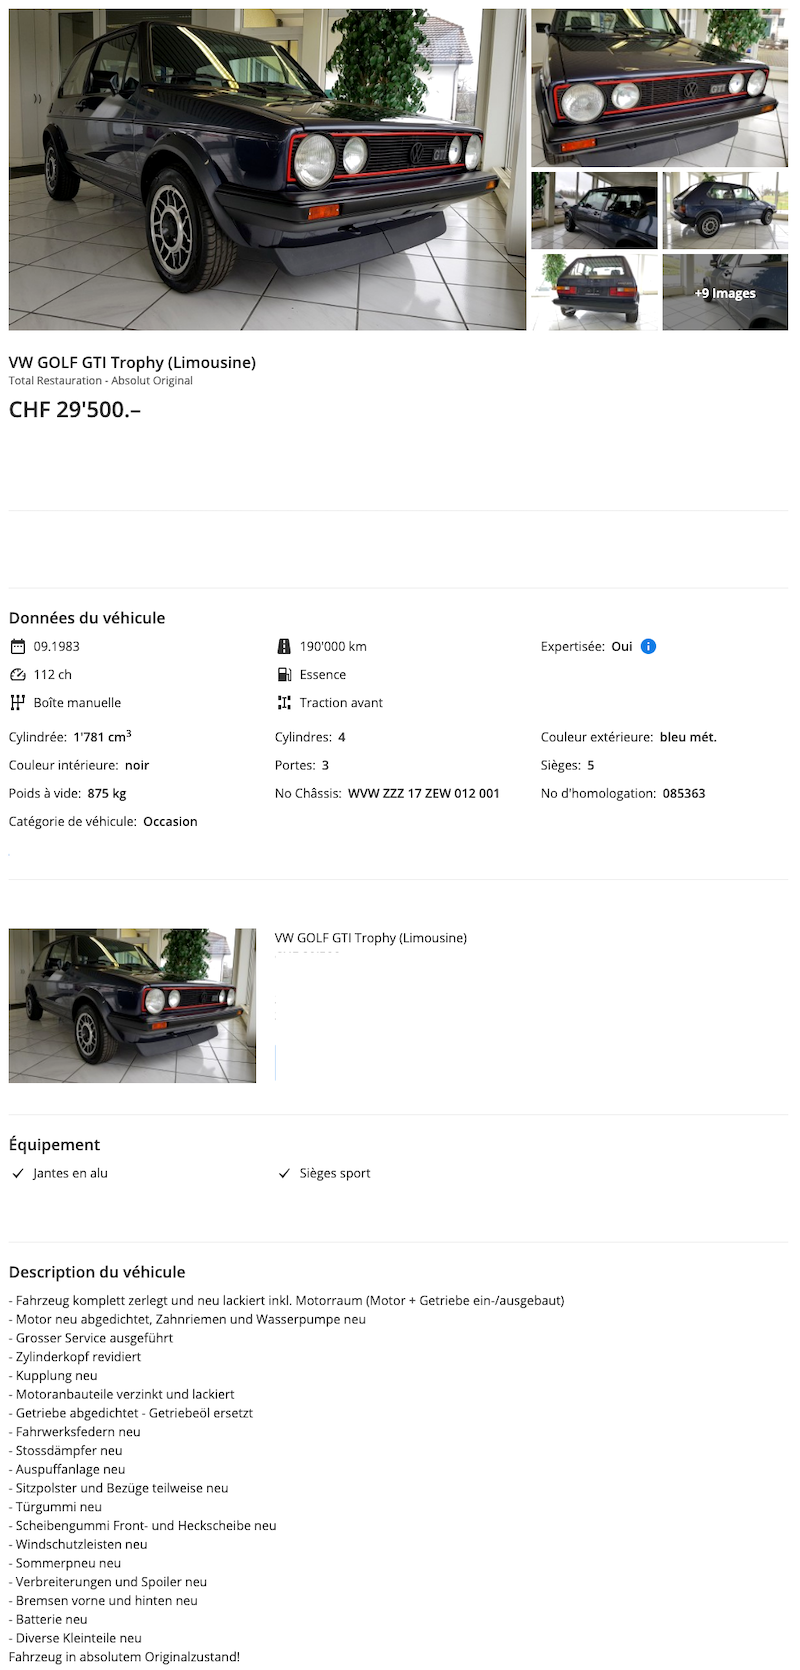Image resolution: width=800 pixels, height=1670 pixels.
Task: Click the homologation number 085363
Action: (684, 793)
